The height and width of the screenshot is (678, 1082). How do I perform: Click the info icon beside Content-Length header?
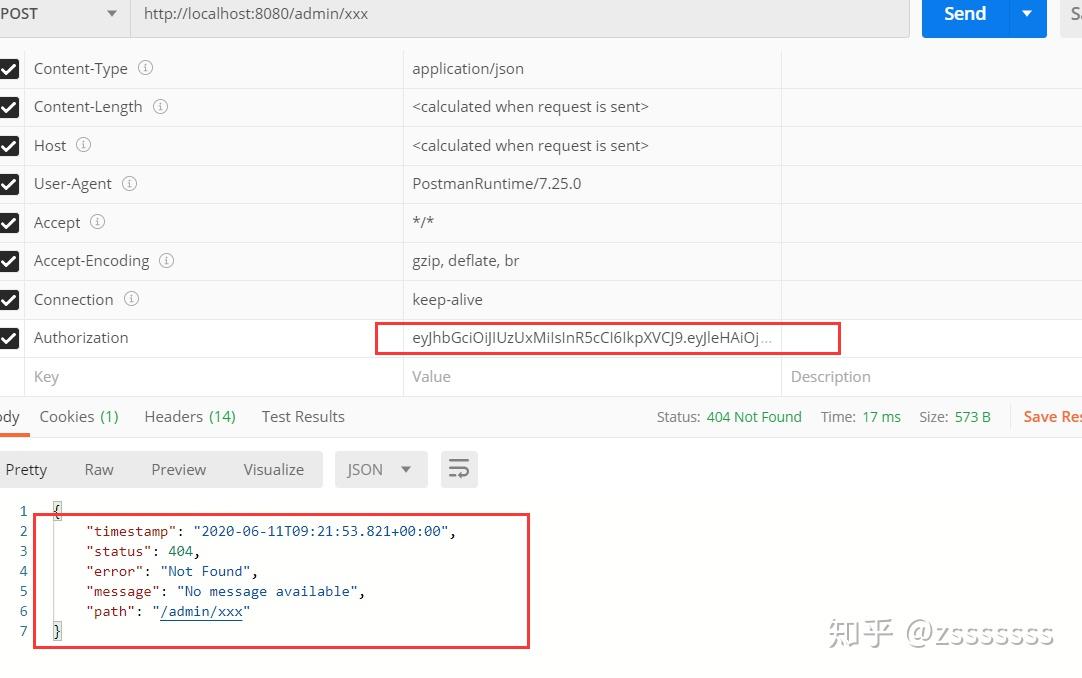pyautogui.click(x=162, y=107)
